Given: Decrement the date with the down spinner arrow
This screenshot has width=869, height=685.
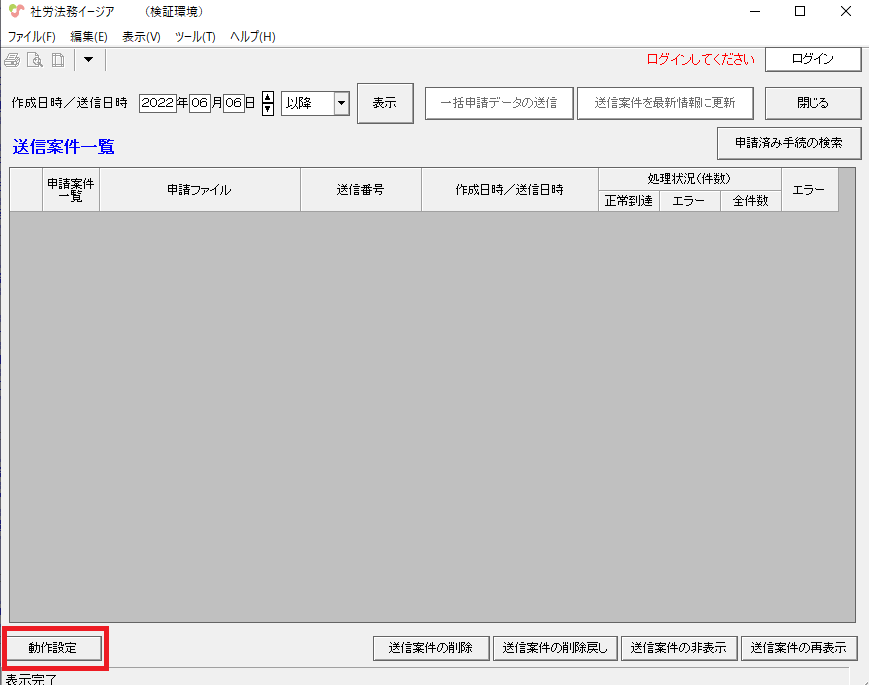Looking at the screenshot, I should (267, 109).
